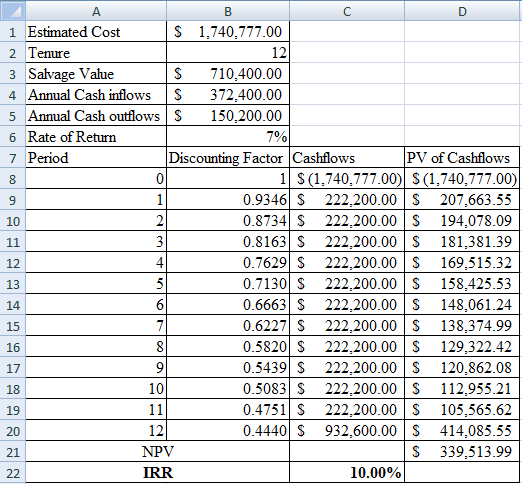The image size is (522, 484).
Task: Select discounting factor 0.6227
Action: tap(228, 326)
